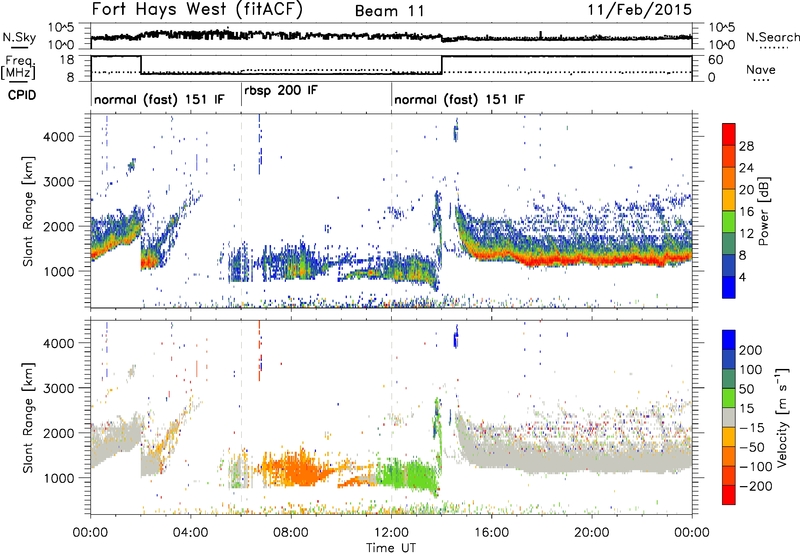Image resolution: width=800 pixels, height=554 pixels.
Task: Click the '200' velocity colorbar value
Action: point(751,350)
